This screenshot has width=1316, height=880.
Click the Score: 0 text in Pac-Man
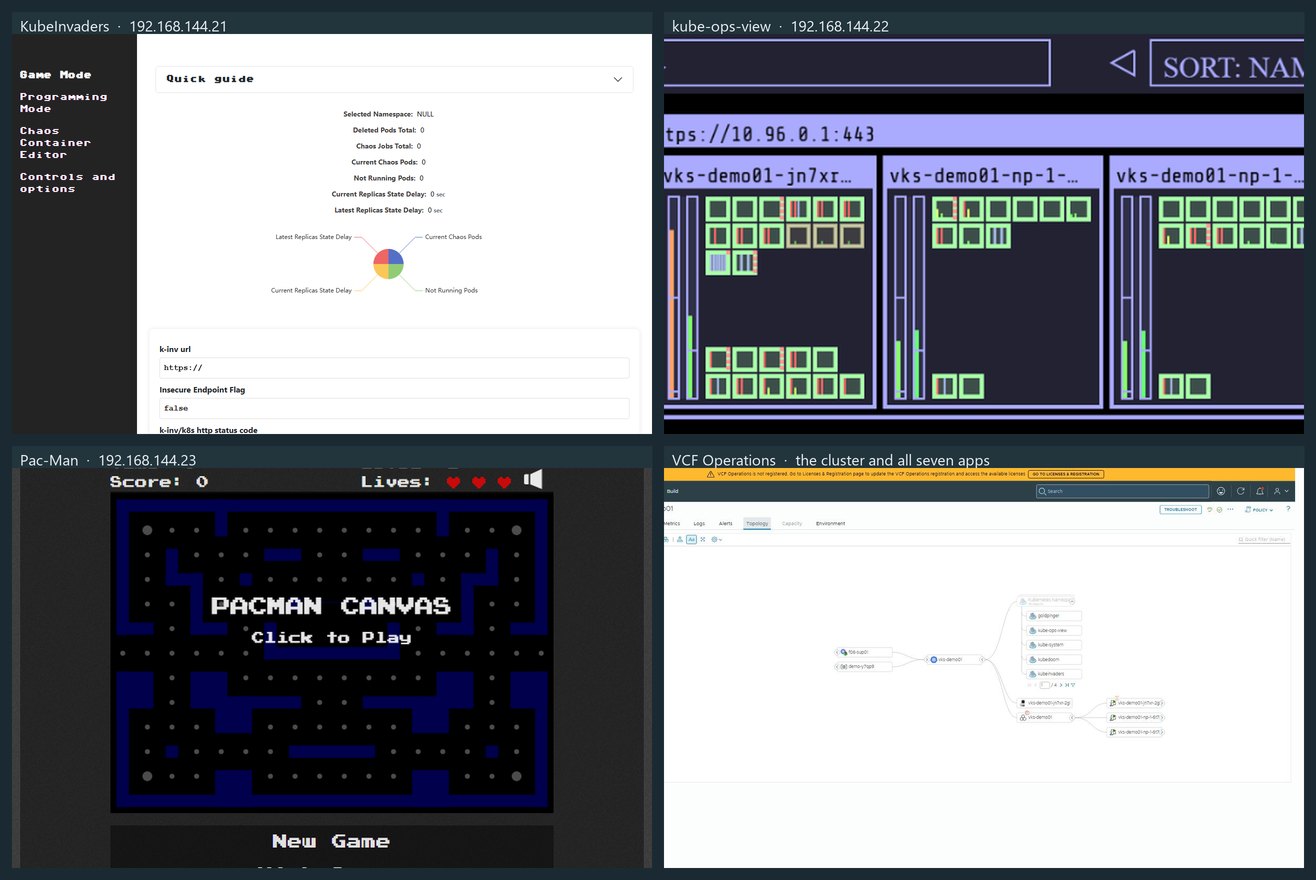(159, 482)
